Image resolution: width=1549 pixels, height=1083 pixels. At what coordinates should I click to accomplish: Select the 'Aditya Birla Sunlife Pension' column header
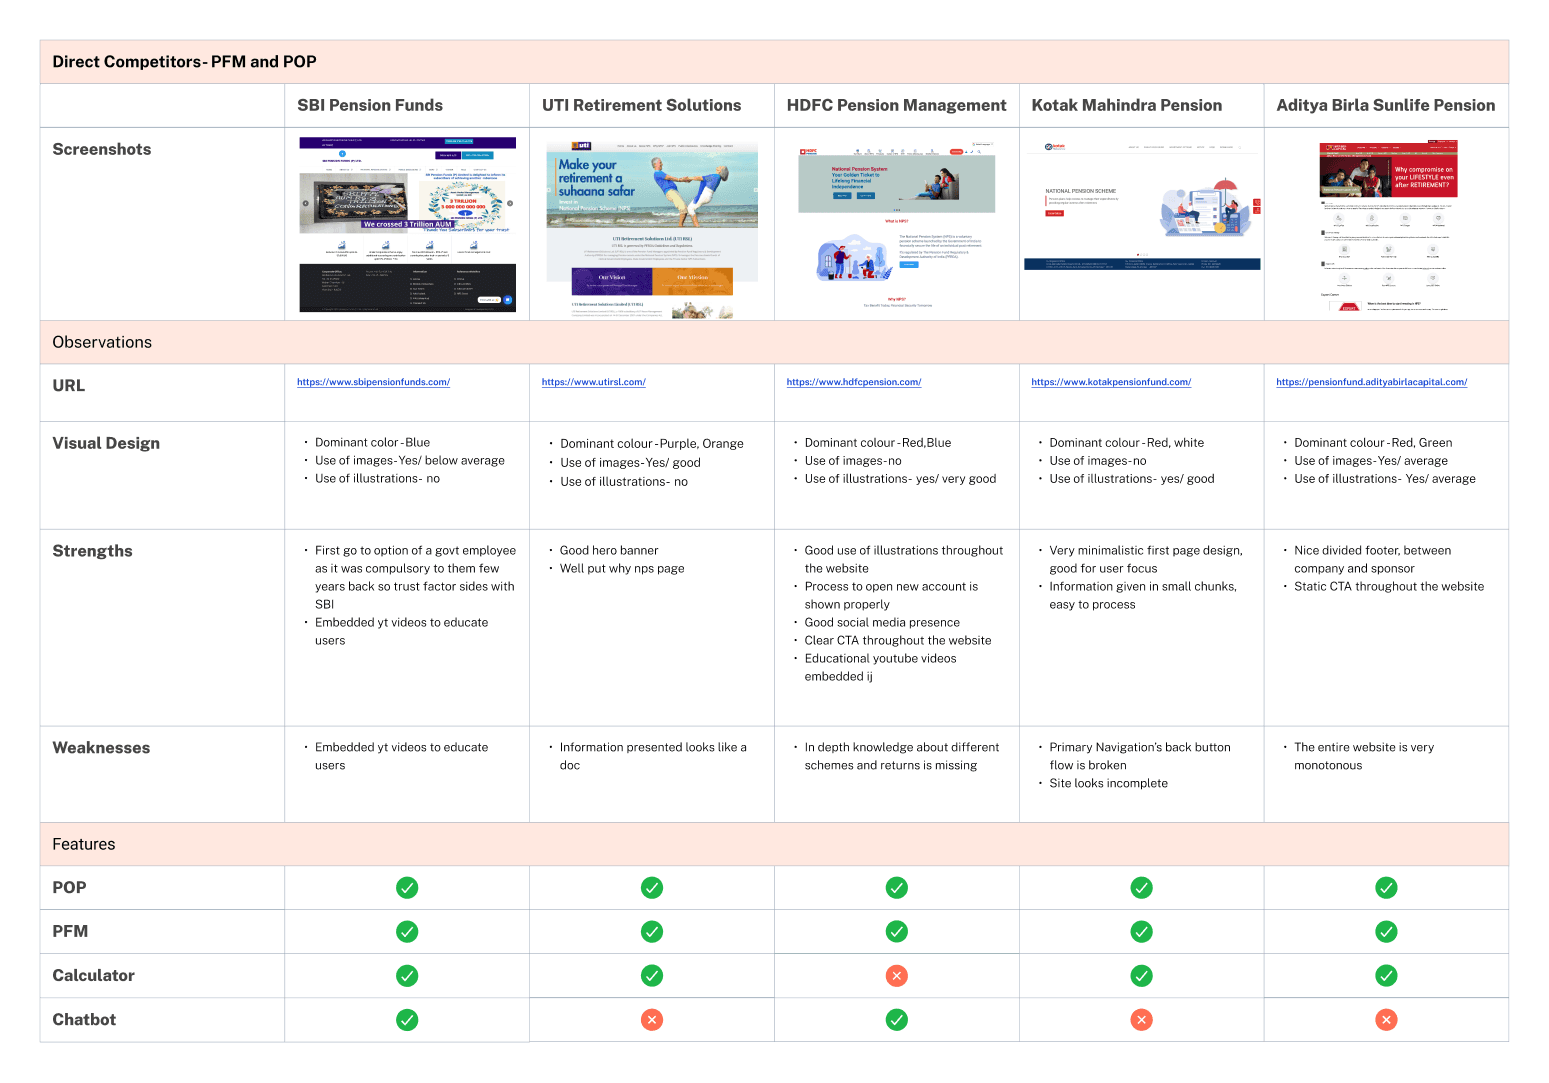[1386, 106]
